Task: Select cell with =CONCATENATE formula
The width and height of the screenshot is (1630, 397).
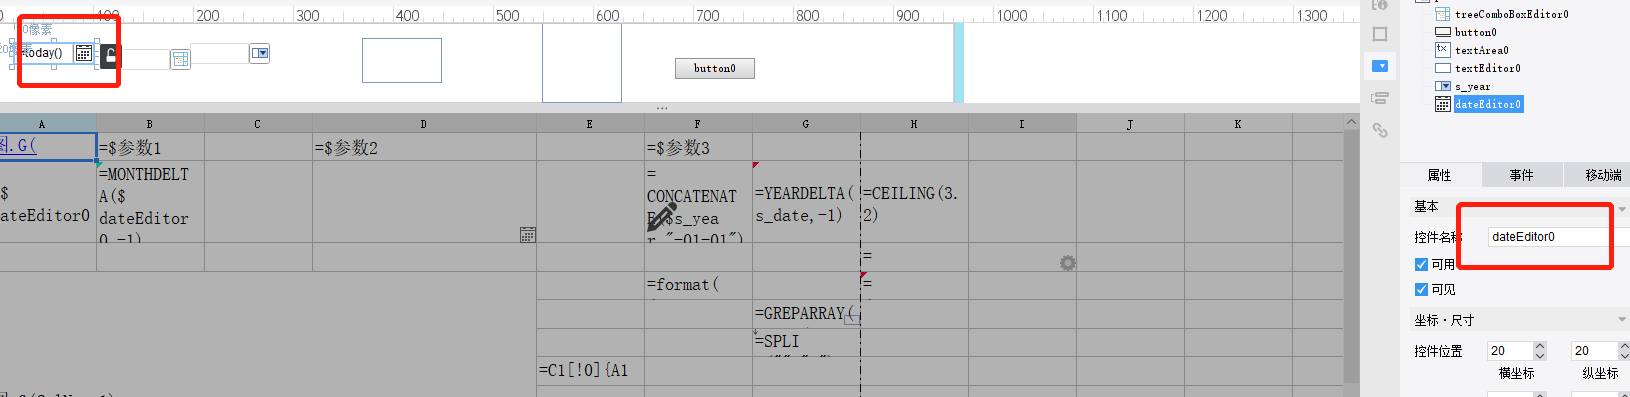Action: point(698,201)
